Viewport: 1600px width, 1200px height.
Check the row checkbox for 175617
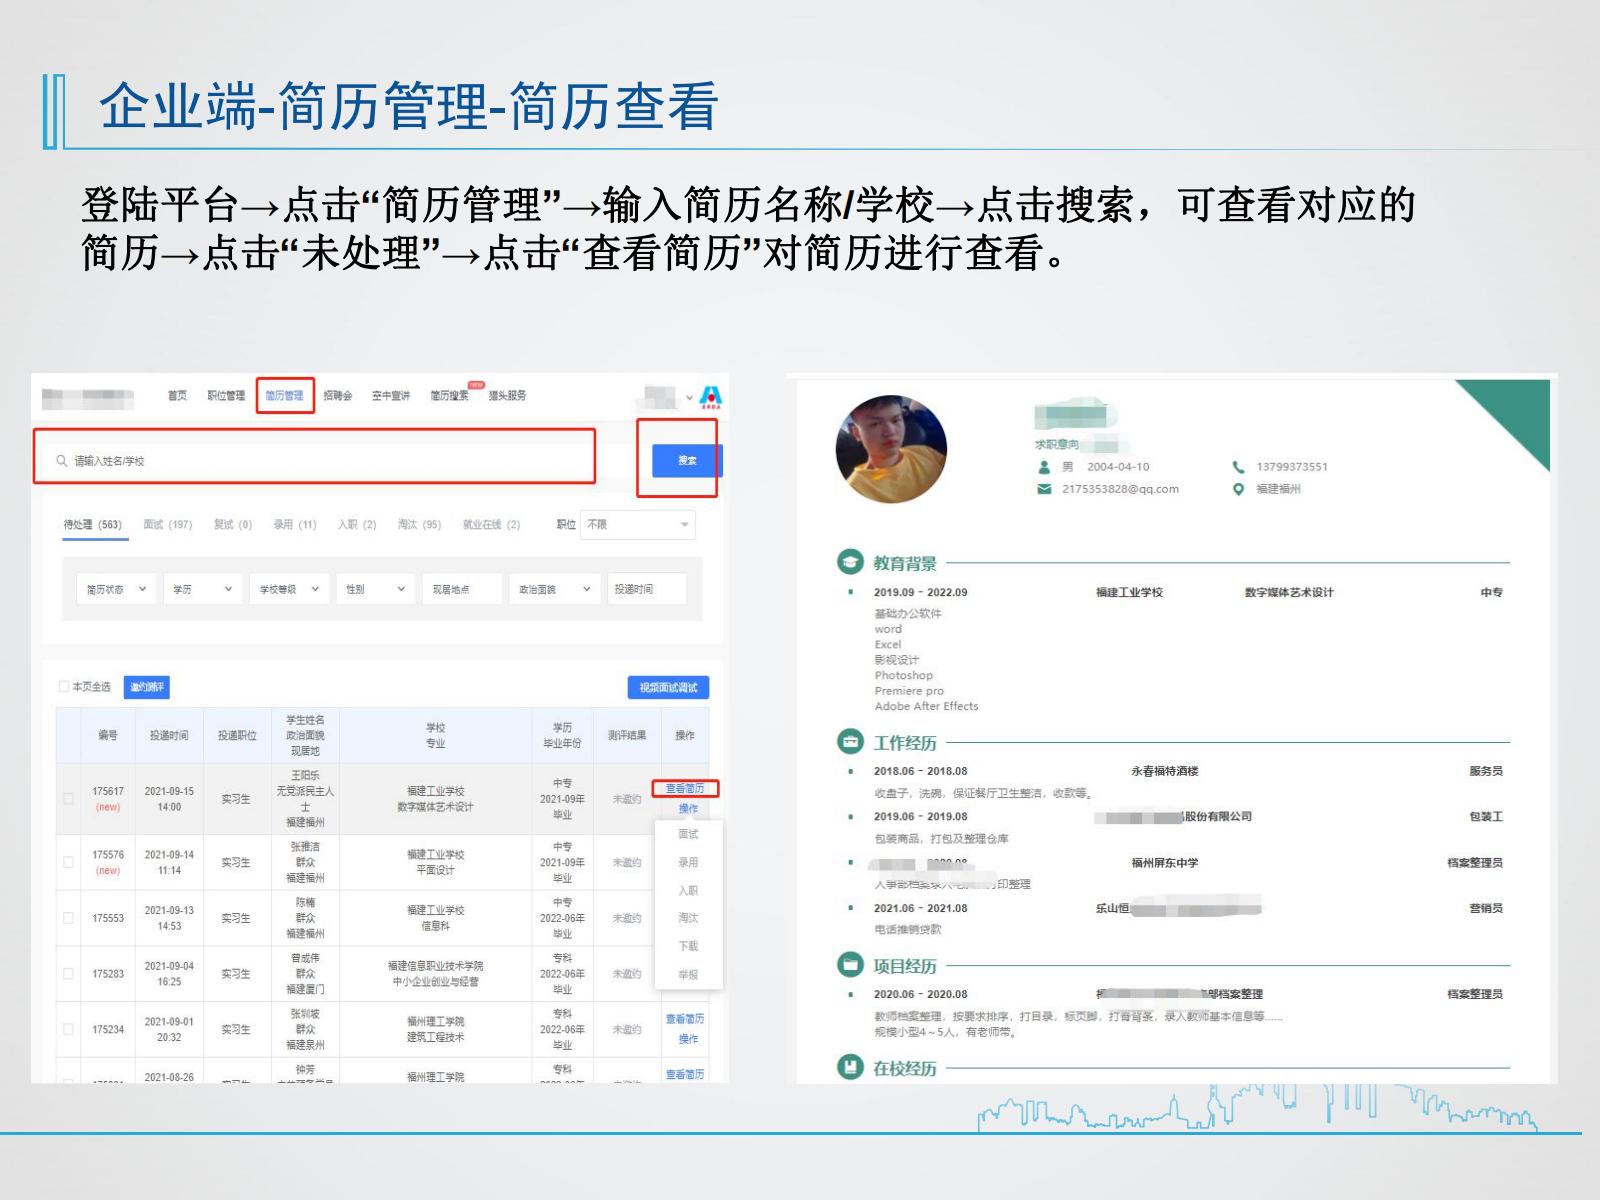(69, 799)
